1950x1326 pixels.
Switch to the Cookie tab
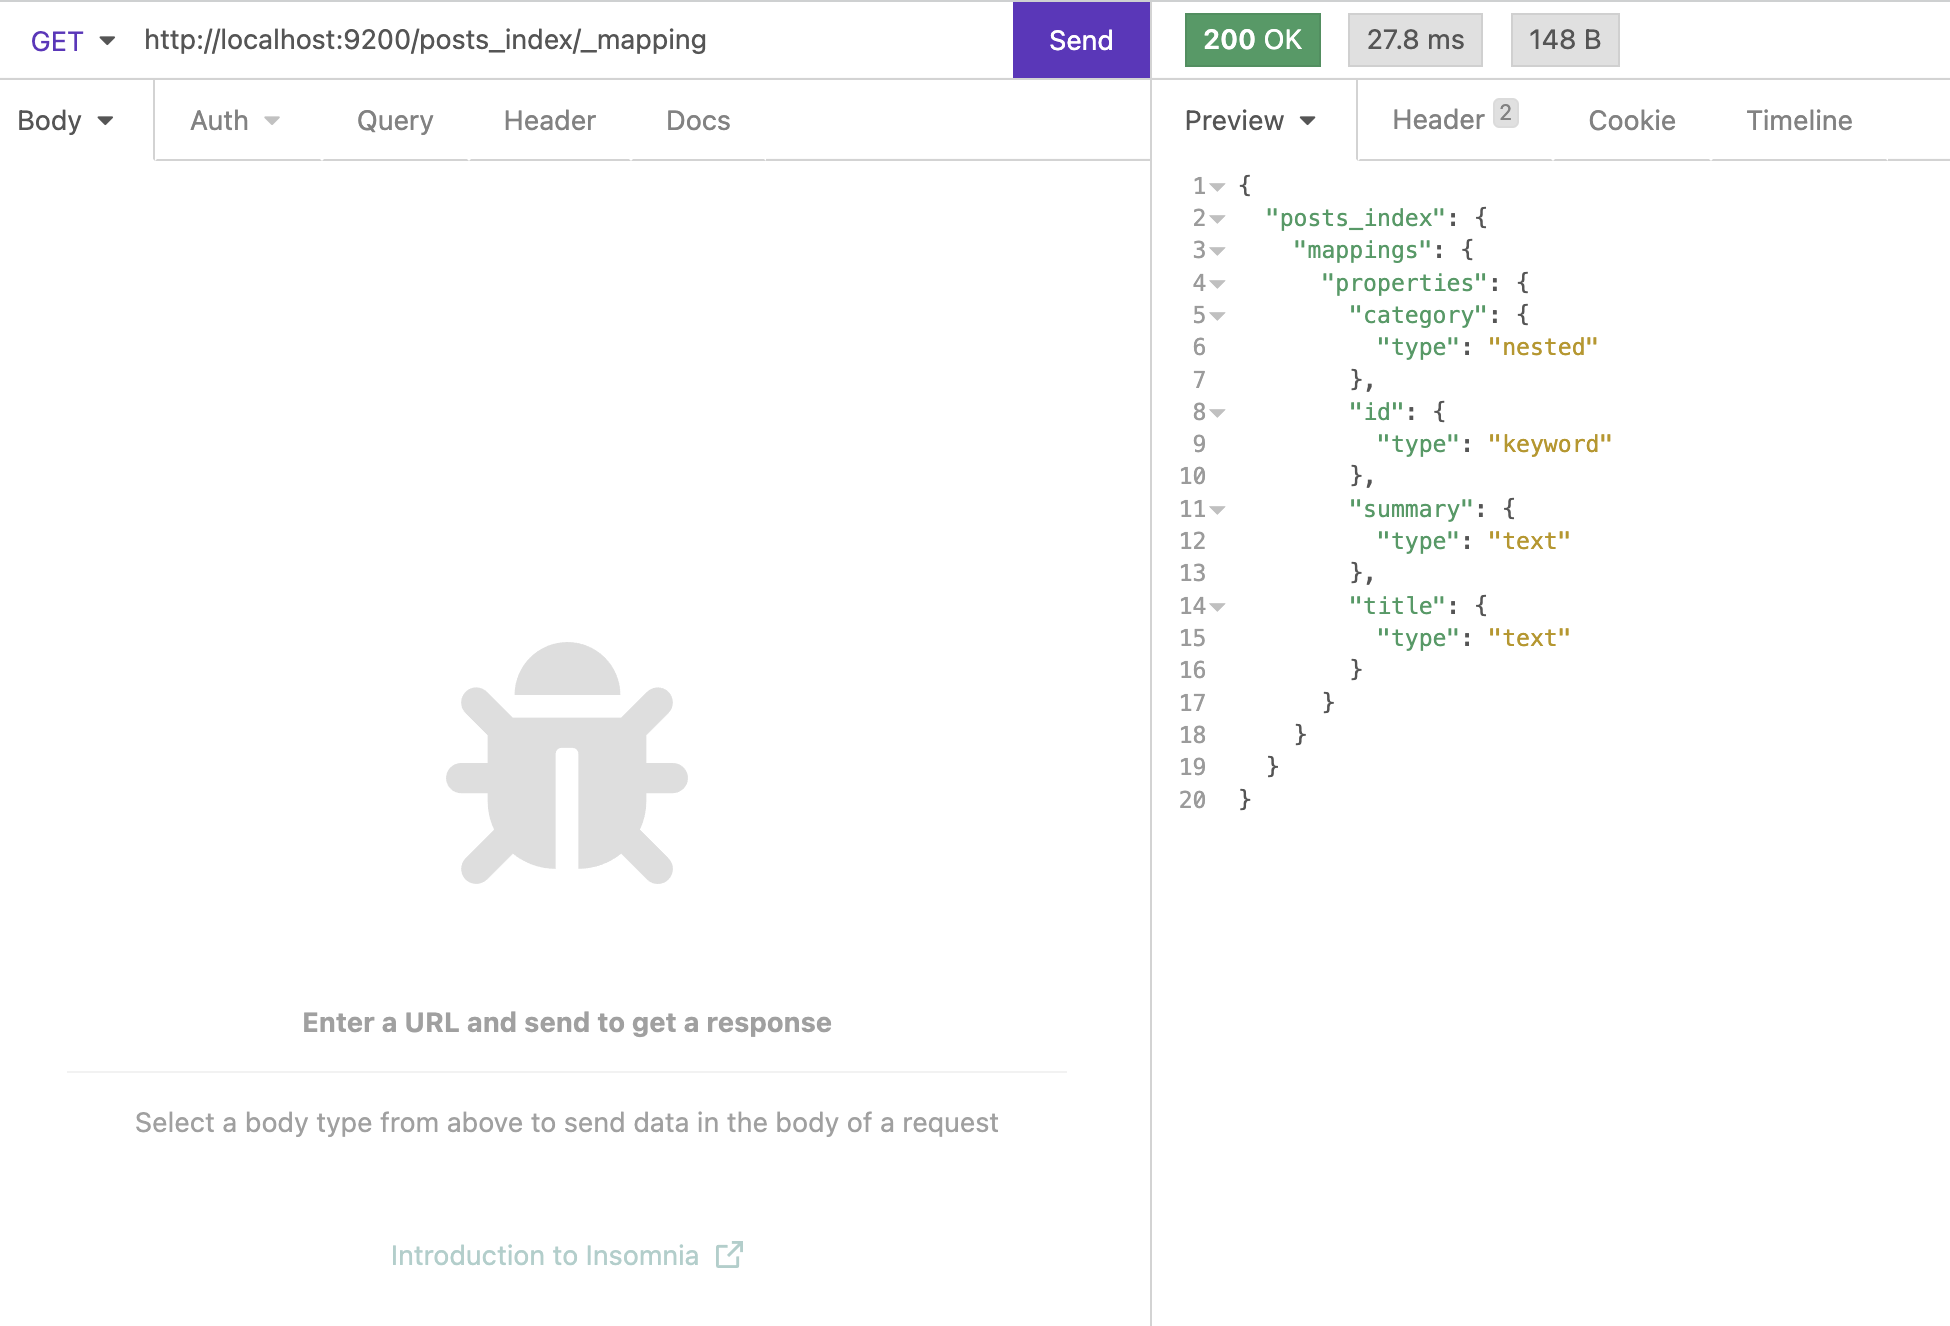[x=1630, y=120]
